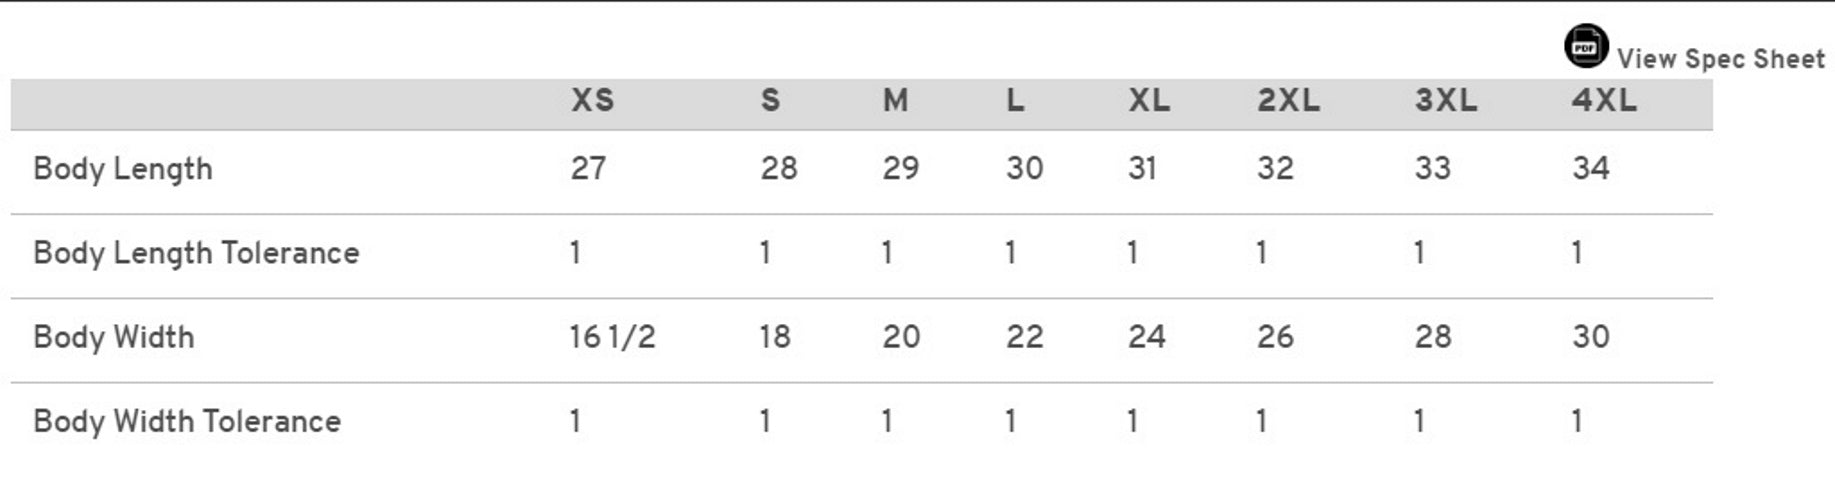Click the L size column header

[x=1015, y=100]
